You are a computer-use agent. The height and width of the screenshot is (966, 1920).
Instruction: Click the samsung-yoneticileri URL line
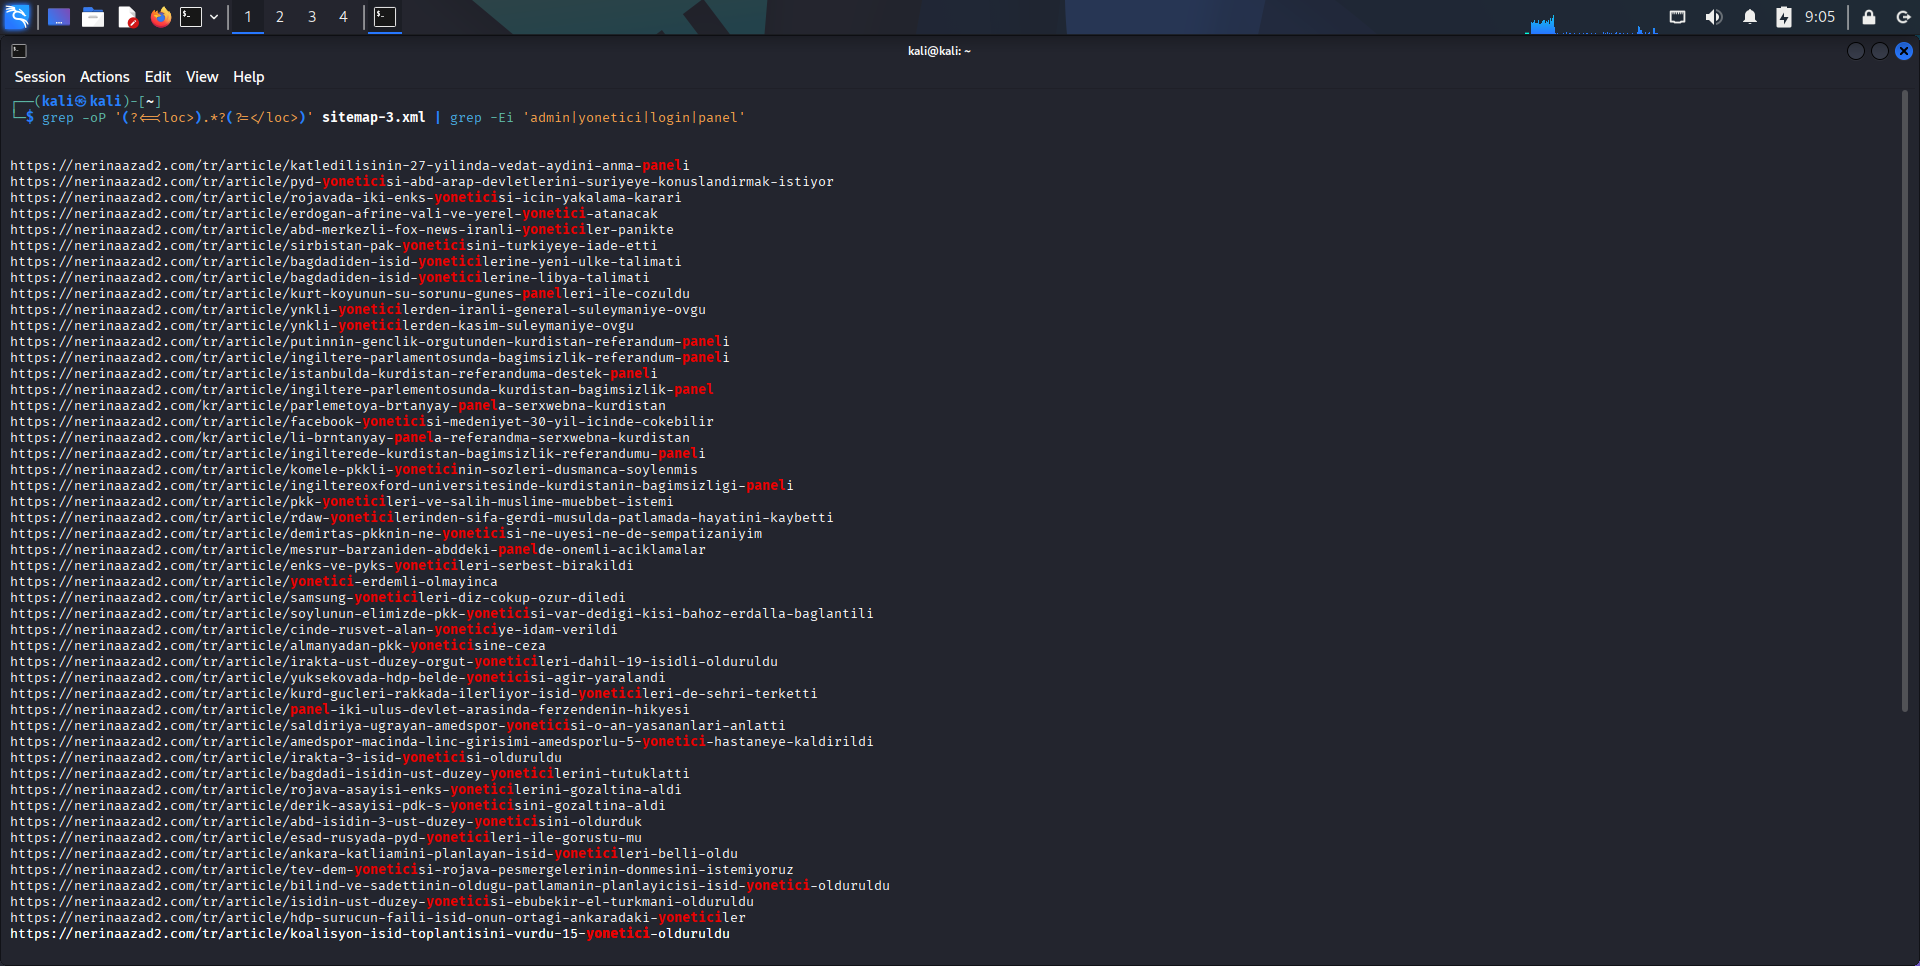(318, 598)
